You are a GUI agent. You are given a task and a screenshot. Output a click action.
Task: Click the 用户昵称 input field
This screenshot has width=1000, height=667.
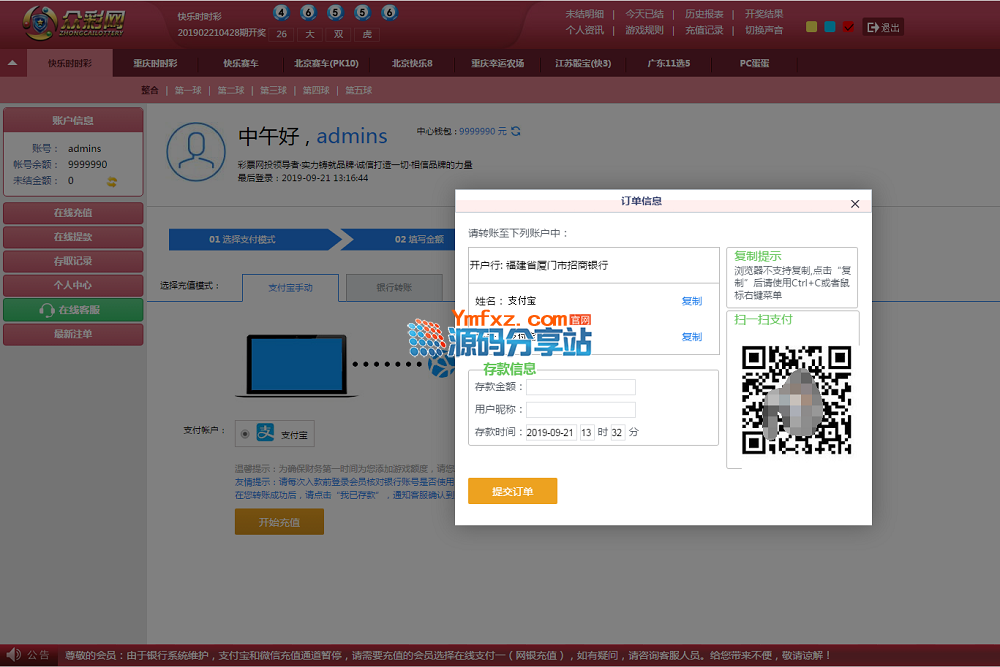(x=581, y=410)
